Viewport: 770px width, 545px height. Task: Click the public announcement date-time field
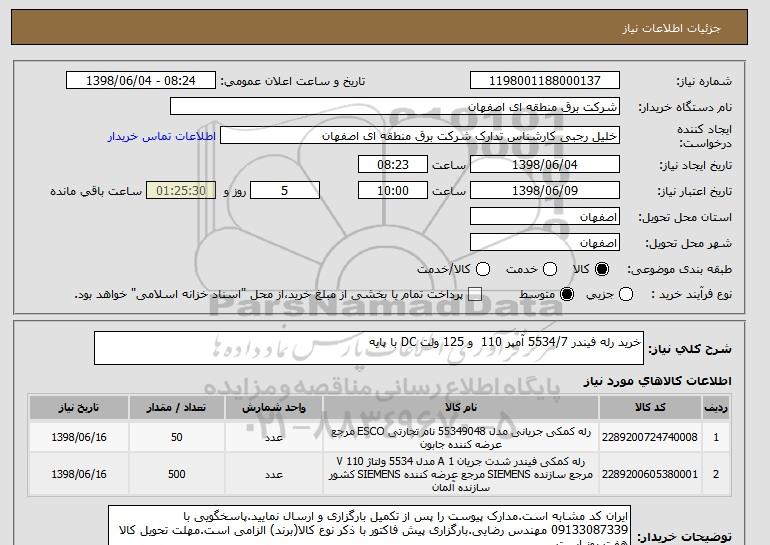141,81
